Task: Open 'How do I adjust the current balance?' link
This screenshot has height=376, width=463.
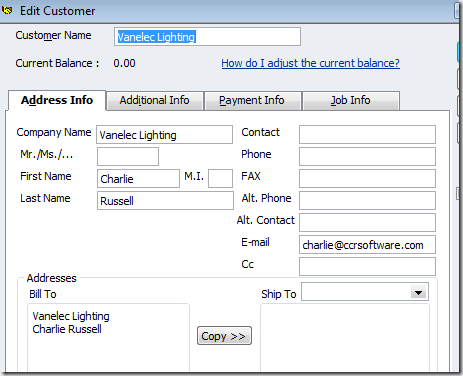Action: pos(310,63)
